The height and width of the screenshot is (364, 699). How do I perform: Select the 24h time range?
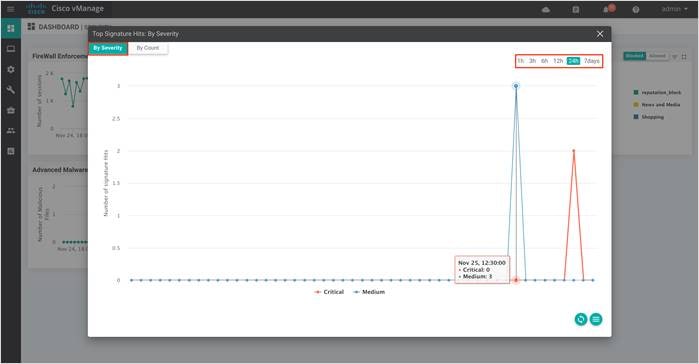[573, 61]
